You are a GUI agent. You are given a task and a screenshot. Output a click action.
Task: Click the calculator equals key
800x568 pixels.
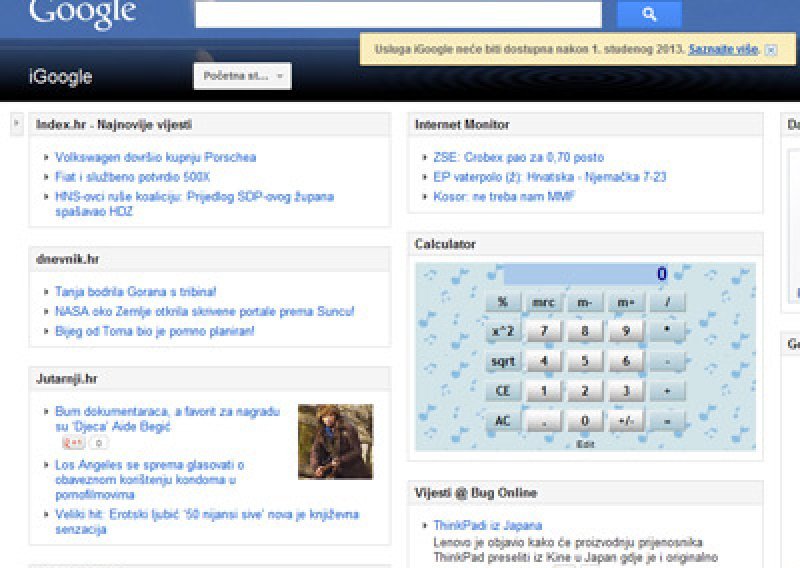tap(667, 422)
